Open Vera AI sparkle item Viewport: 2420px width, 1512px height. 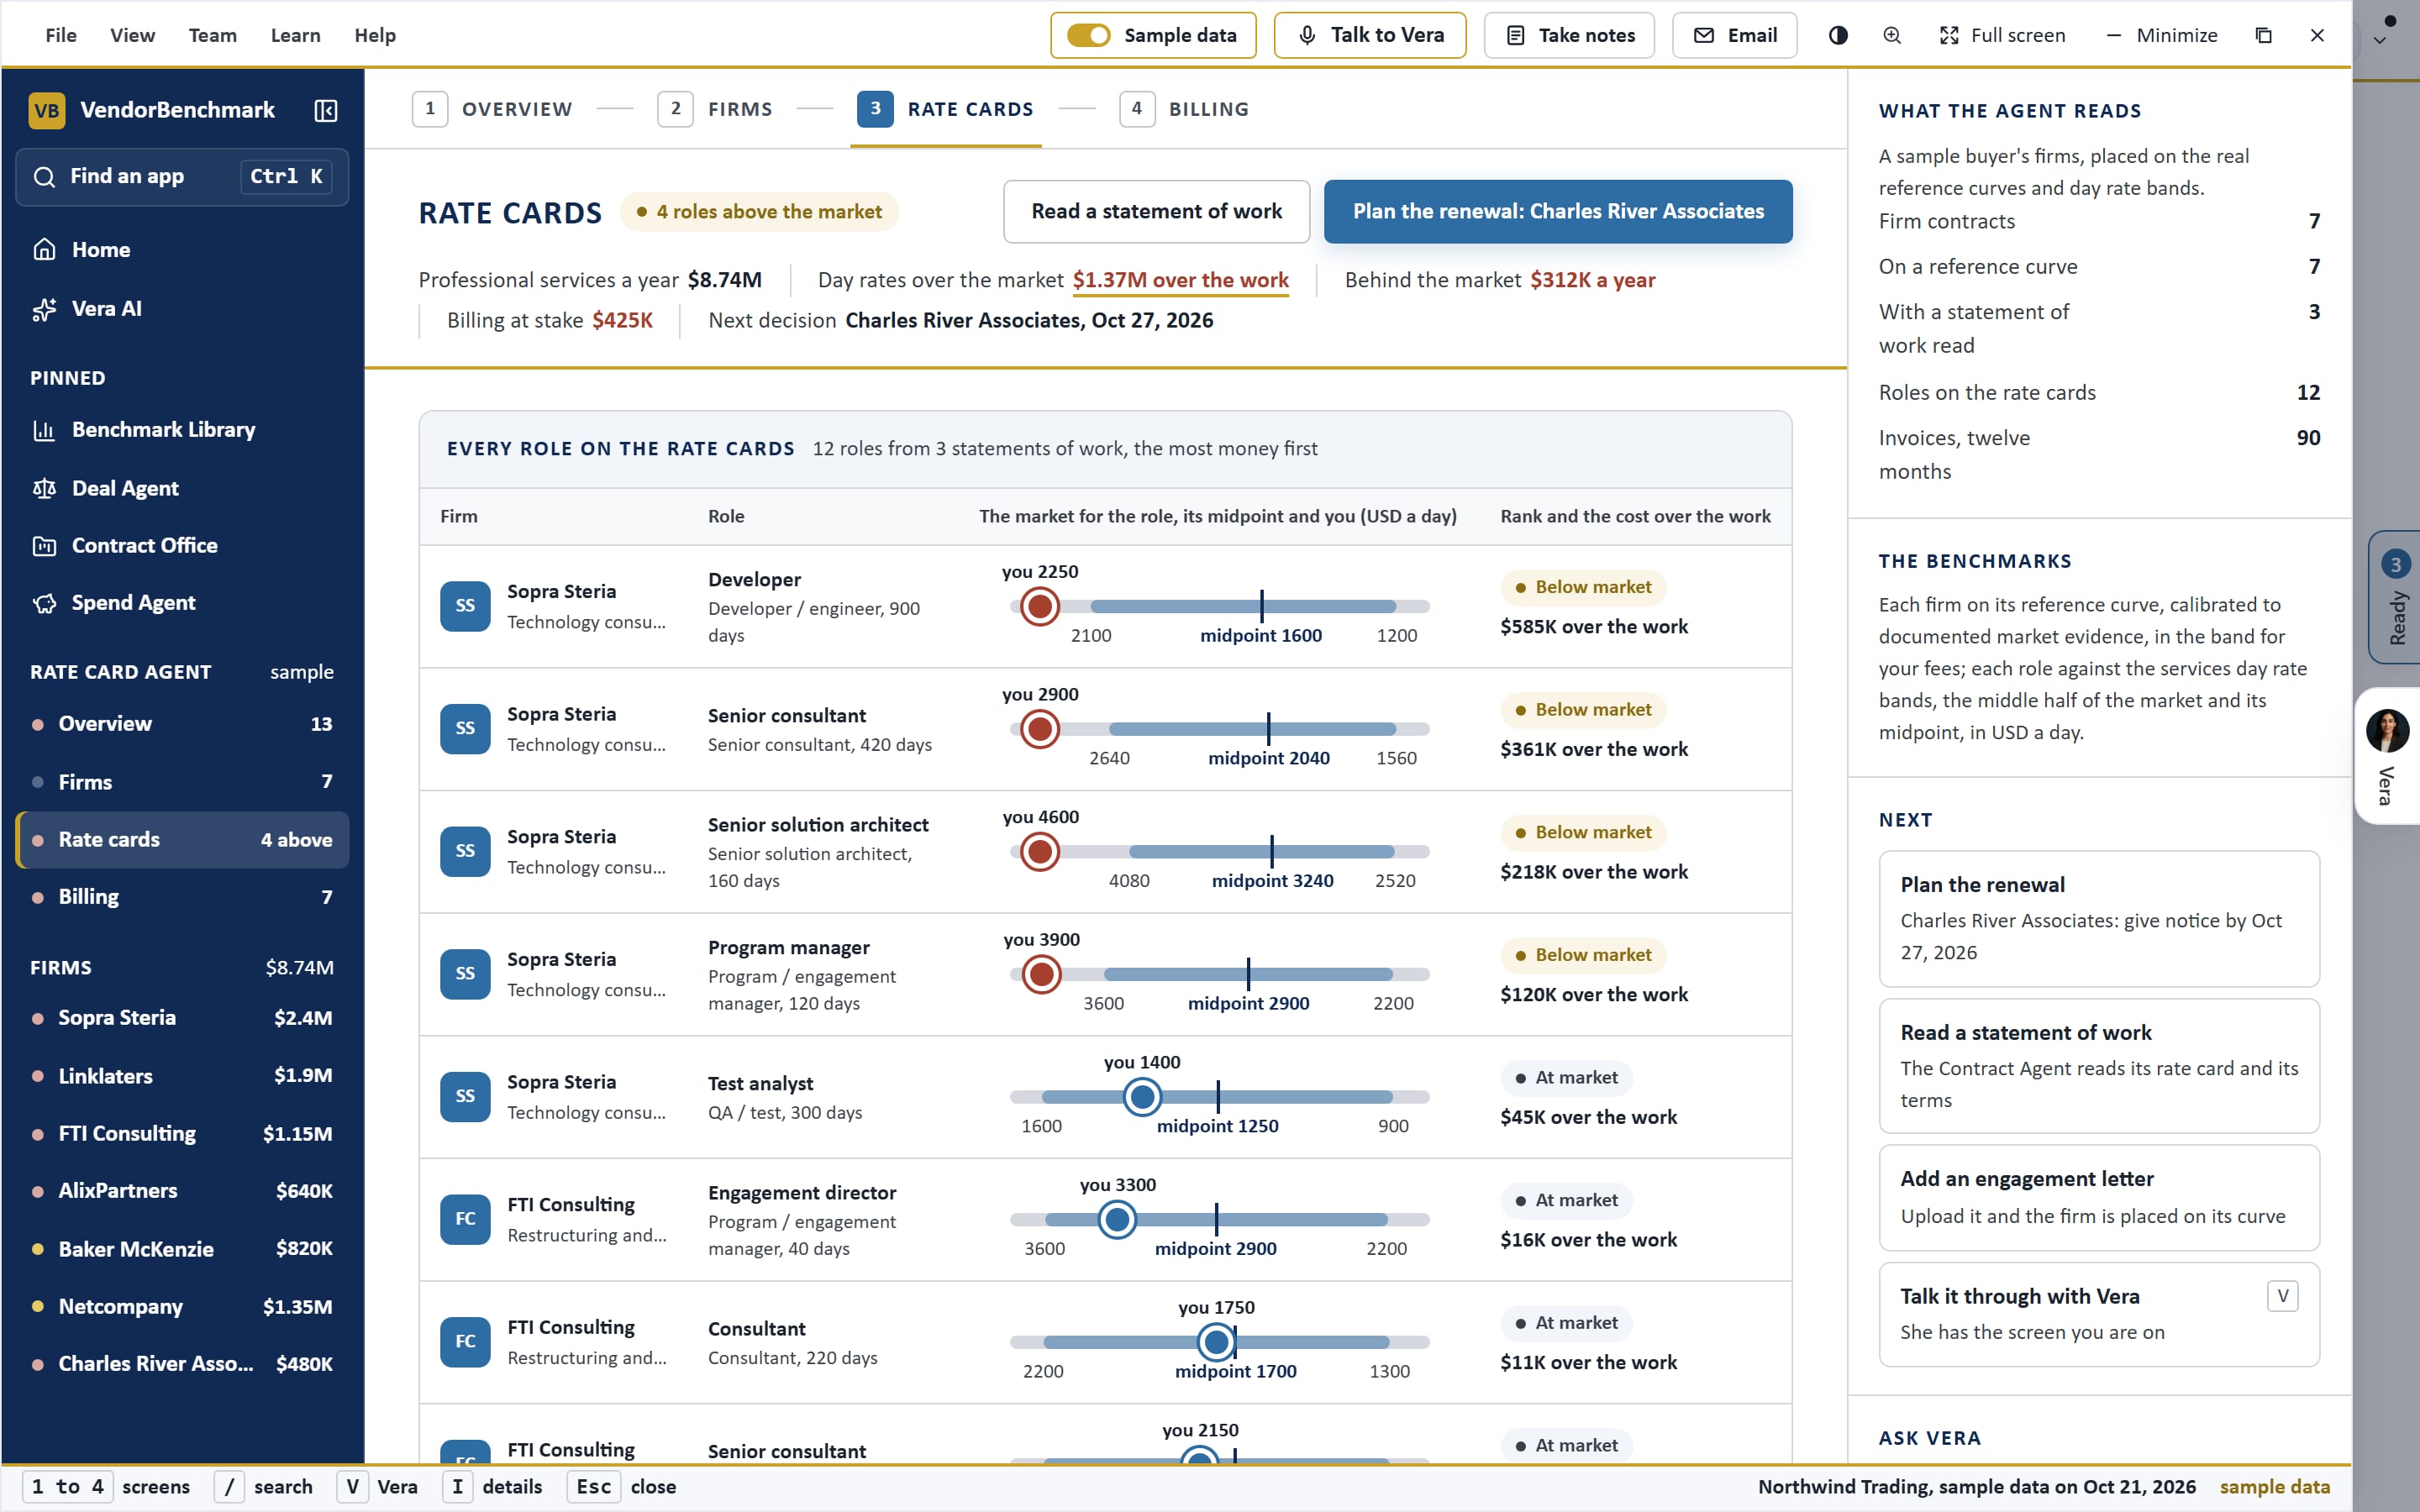click(x=182, y=309)
